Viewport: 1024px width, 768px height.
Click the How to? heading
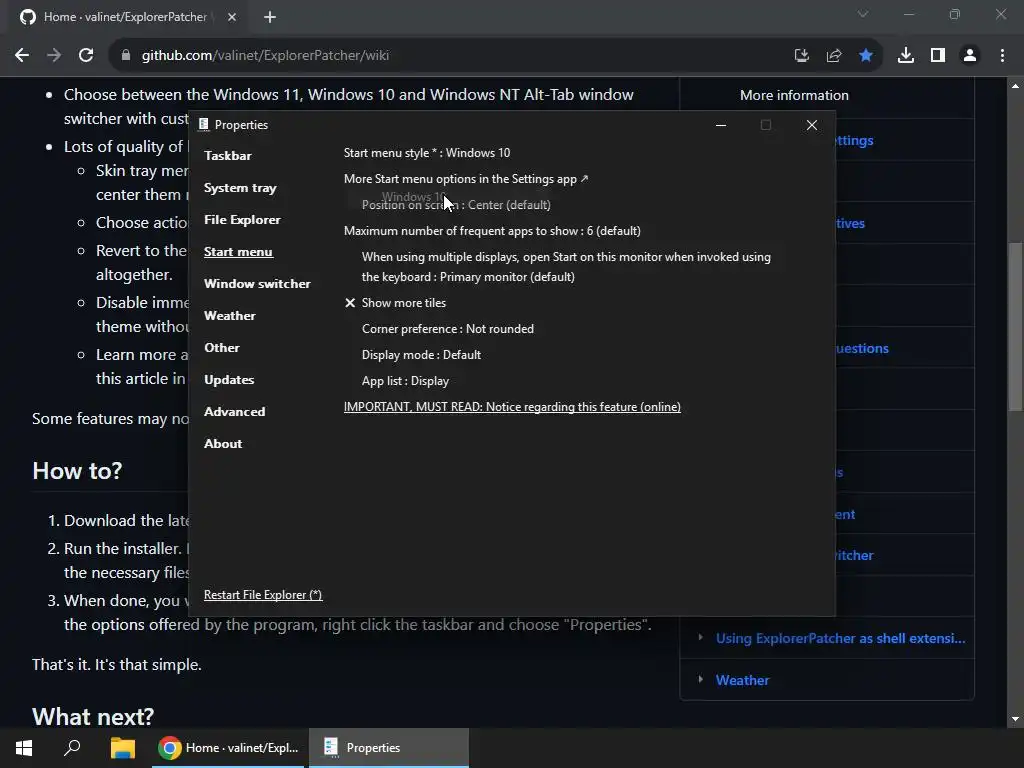77,471
